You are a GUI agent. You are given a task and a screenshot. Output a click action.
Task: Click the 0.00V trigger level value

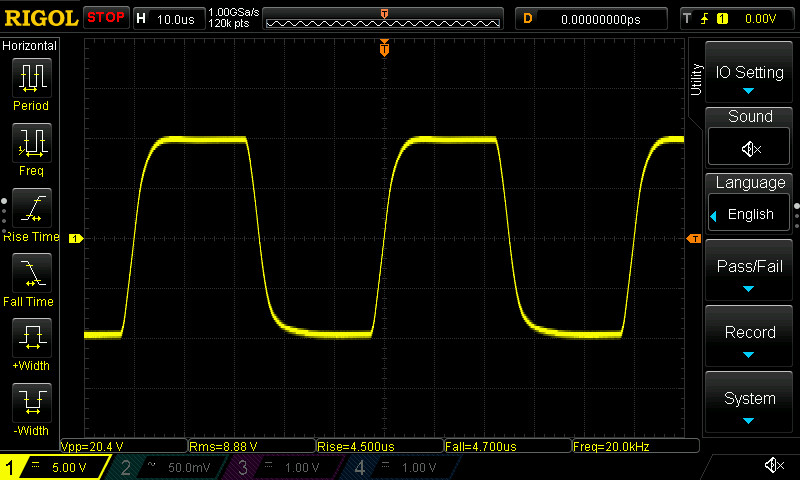click(x=760, y=19)
